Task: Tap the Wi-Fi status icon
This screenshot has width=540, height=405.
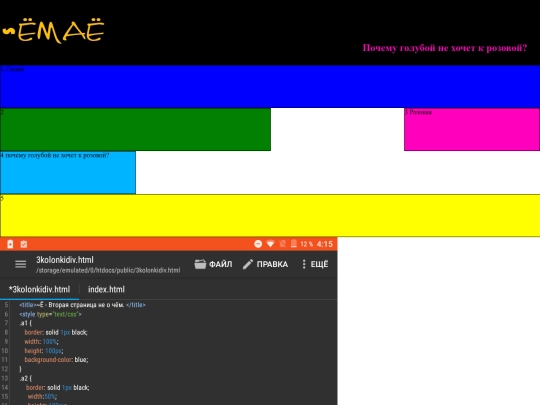Action: click(x=271, y=244)
